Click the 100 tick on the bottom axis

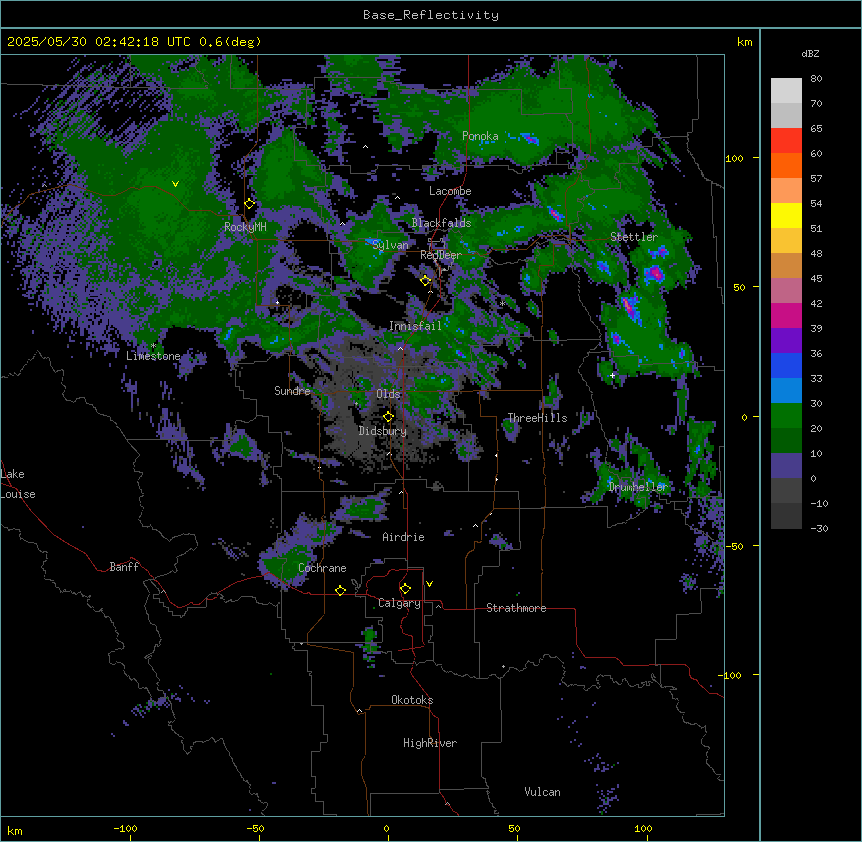[643, 828]
